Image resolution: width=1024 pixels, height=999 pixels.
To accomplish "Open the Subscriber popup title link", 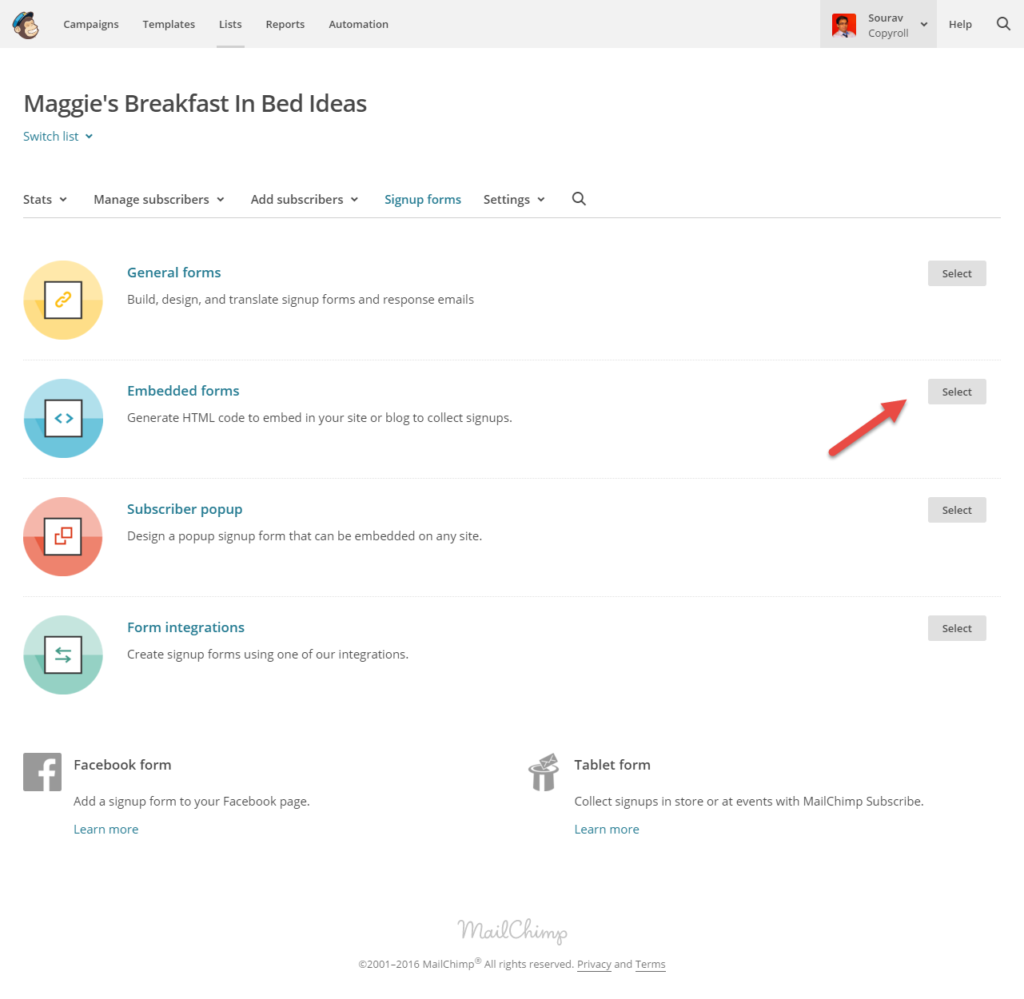I will [185, 509].
